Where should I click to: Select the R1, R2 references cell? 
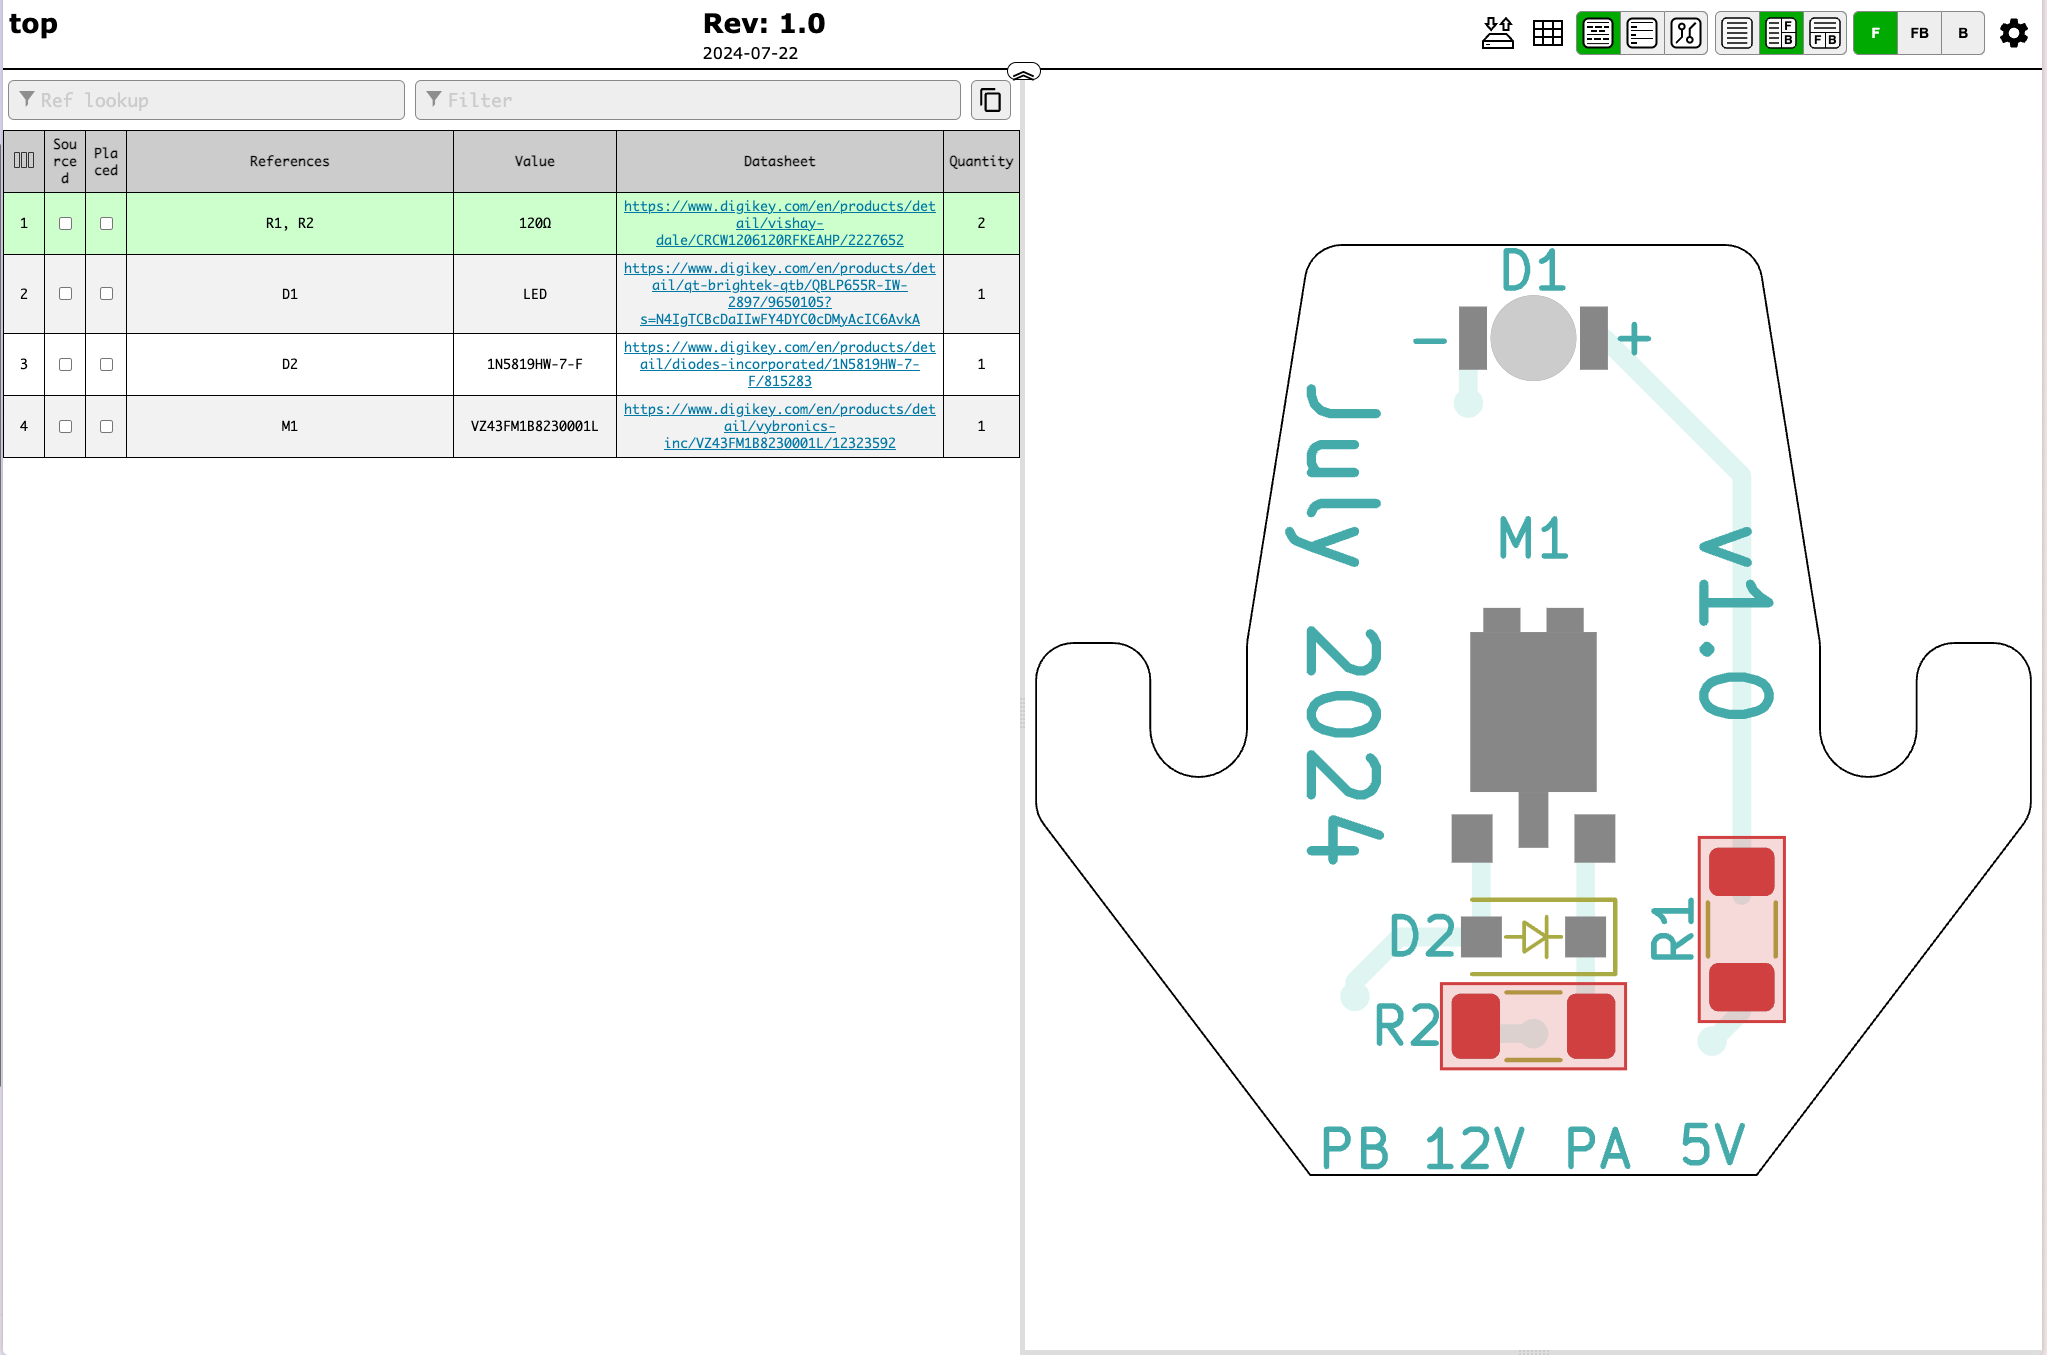click(x=290, y=223)
